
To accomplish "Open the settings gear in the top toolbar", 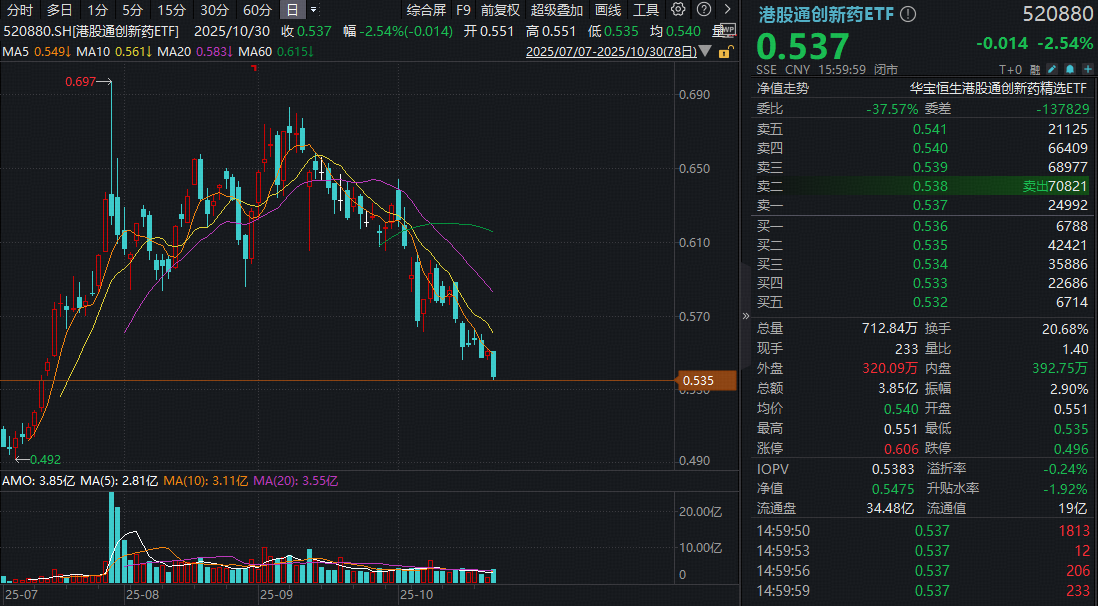I will click(x=679, y=9).
